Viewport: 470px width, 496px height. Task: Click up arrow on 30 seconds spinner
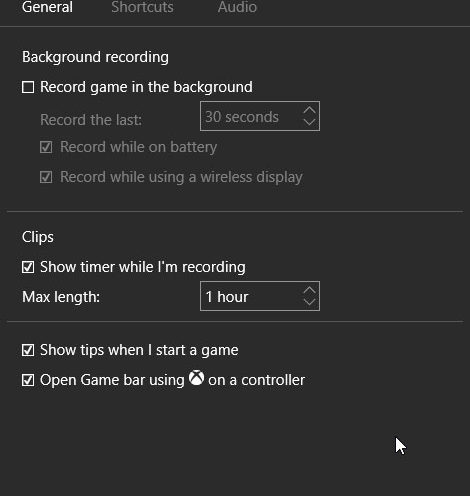tap(309, 110)
